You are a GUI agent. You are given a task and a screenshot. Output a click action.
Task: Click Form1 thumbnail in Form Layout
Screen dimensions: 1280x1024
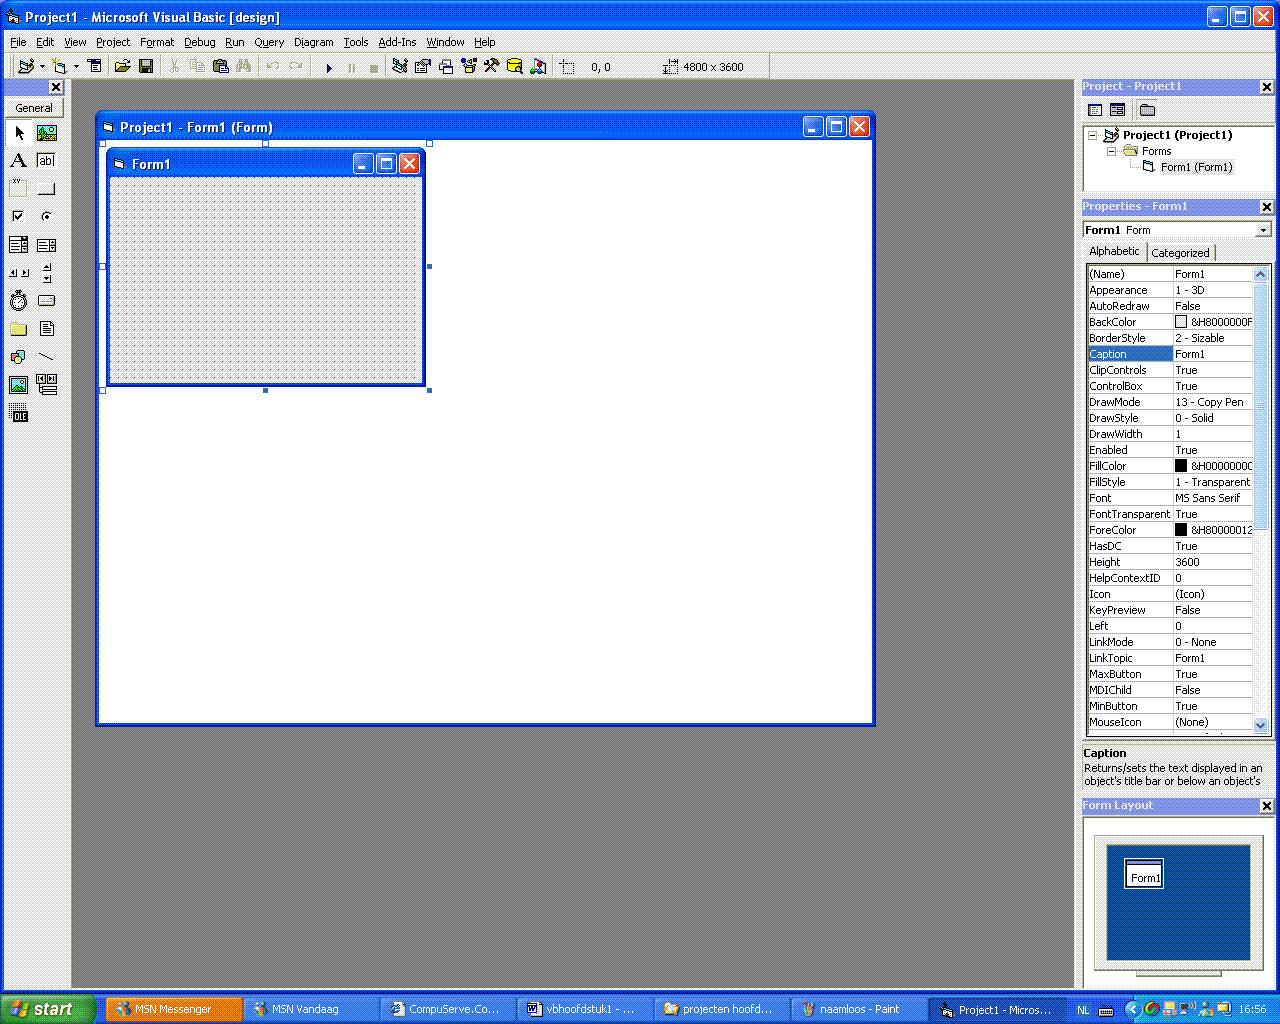tap(1144, 873)
